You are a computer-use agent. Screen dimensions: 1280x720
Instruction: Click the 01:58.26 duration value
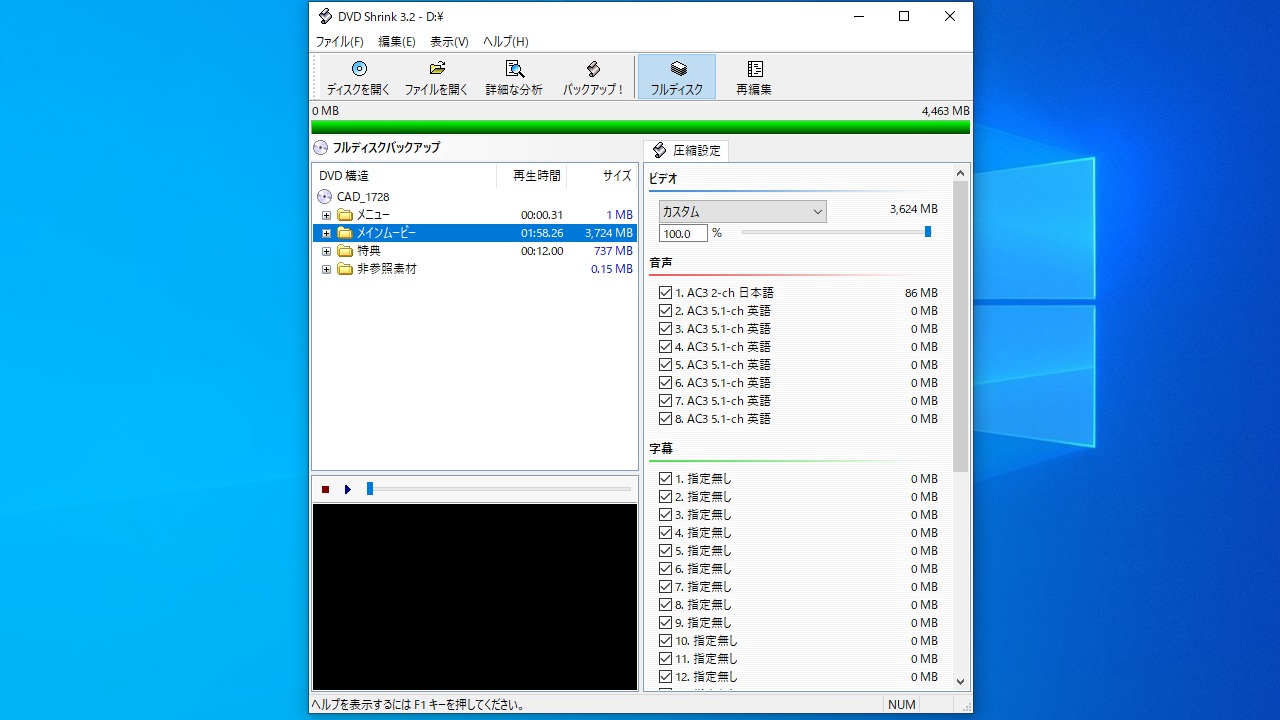point(542,233)
